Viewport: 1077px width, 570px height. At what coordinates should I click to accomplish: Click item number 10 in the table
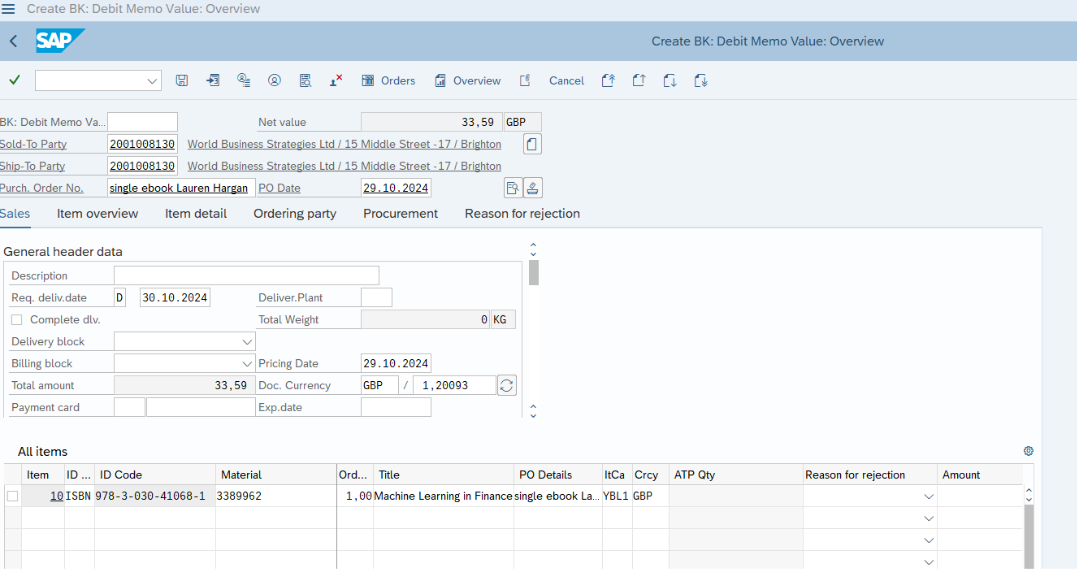[x=56, y=496]
